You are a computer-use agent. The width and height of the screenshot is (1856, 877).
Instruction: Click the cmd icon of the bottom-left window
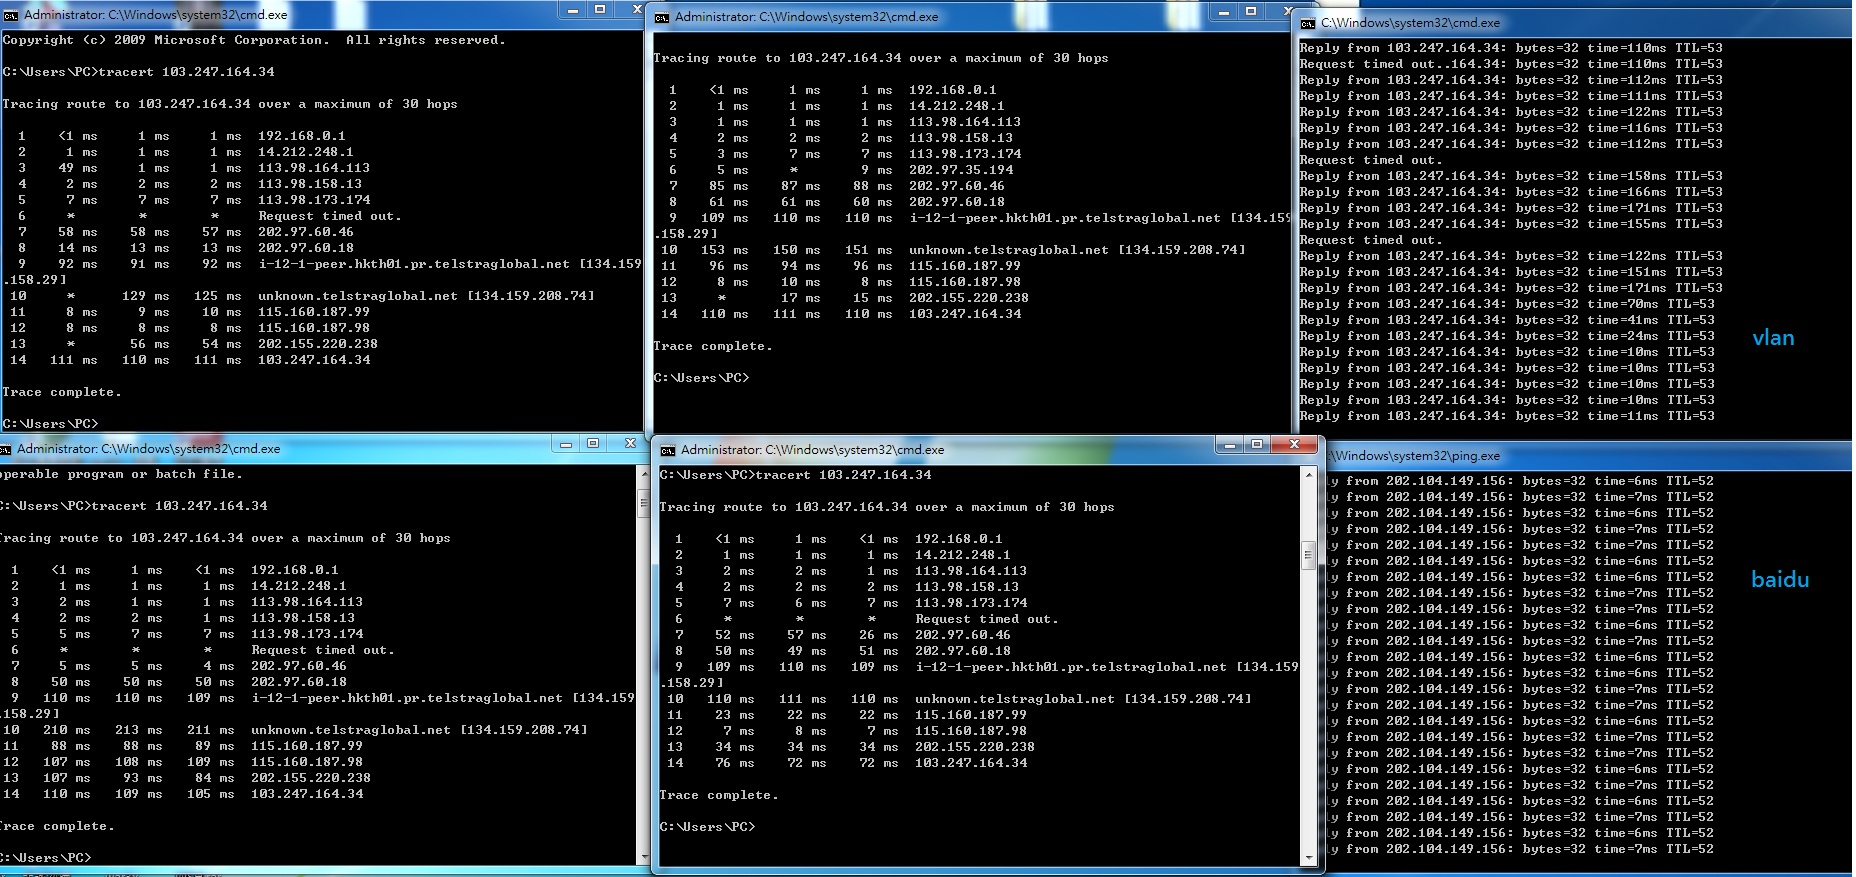(7, 449)
